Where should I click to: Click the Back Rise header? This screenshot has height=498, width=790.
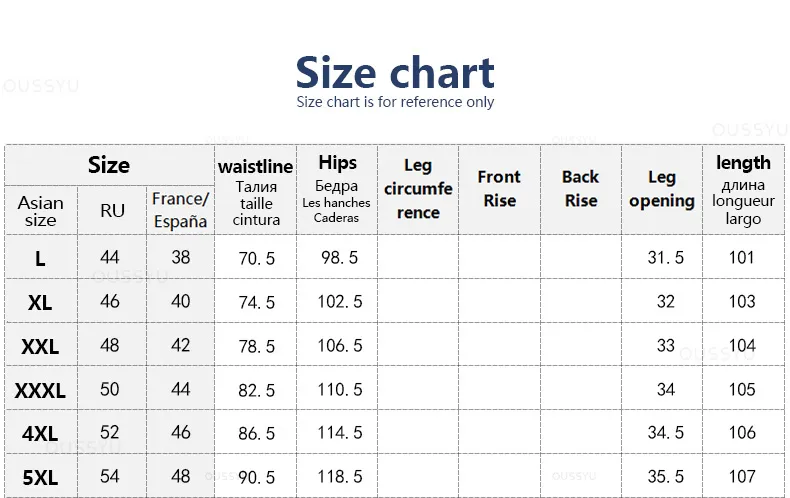click(x=581, y=189)
